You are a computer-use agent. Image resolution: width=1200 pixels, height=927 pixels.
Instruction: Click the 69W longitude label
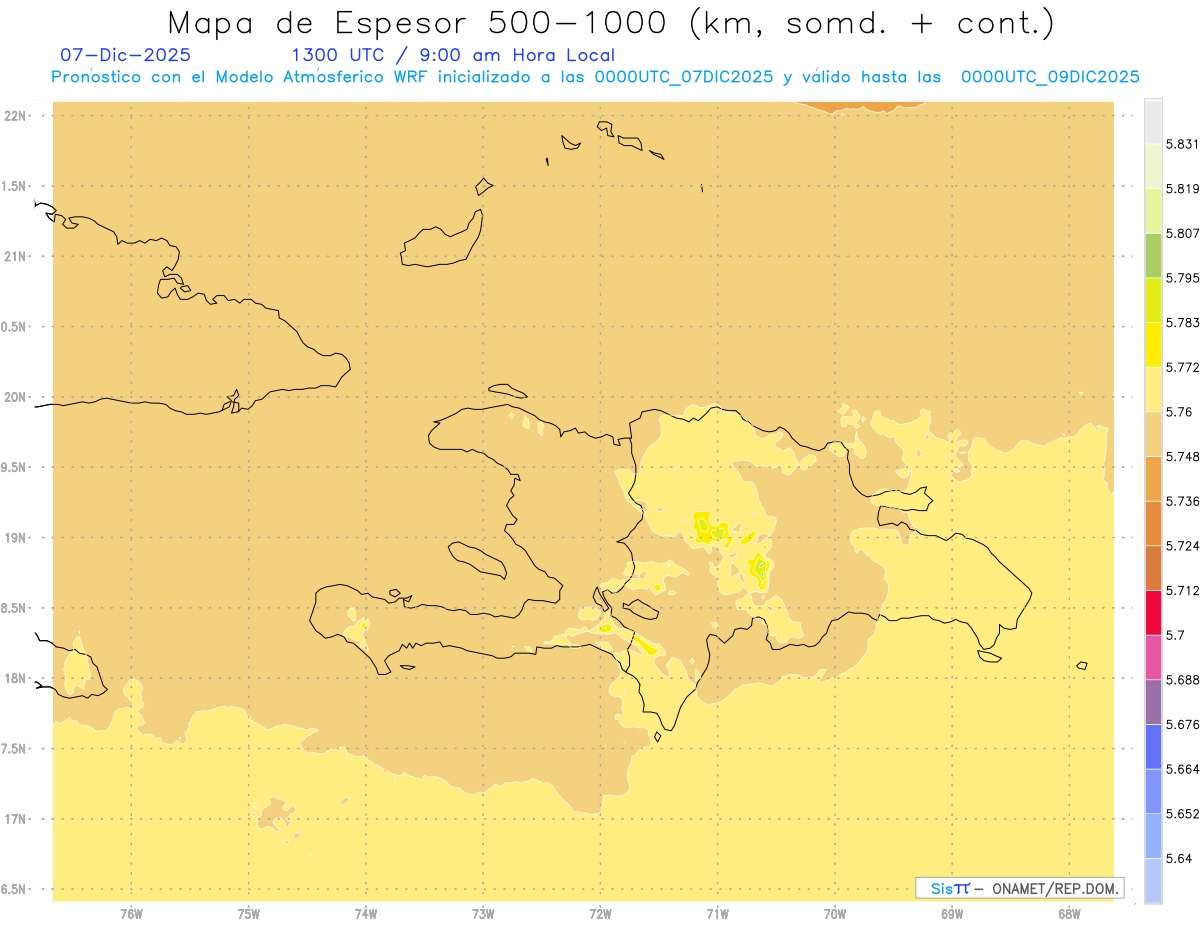coord(952,914)
